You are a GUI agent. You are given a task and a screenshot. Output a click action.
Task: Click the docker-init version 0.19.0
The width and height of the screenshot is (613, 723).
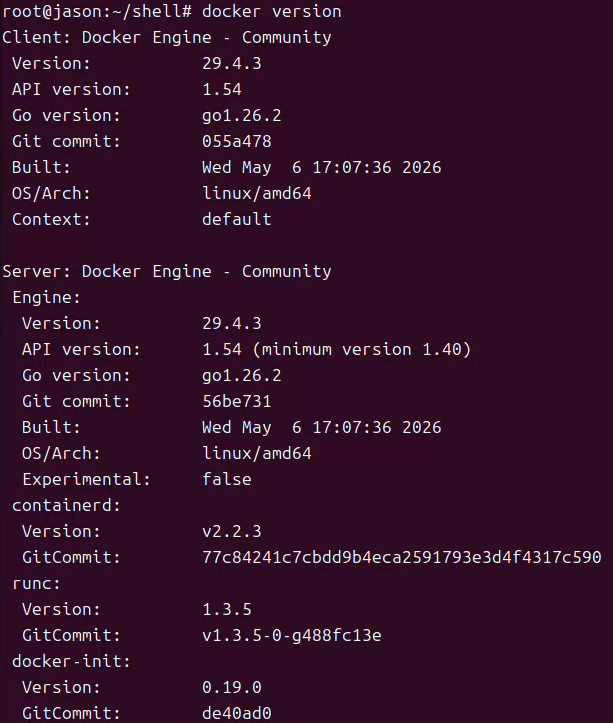coord(232,687)
